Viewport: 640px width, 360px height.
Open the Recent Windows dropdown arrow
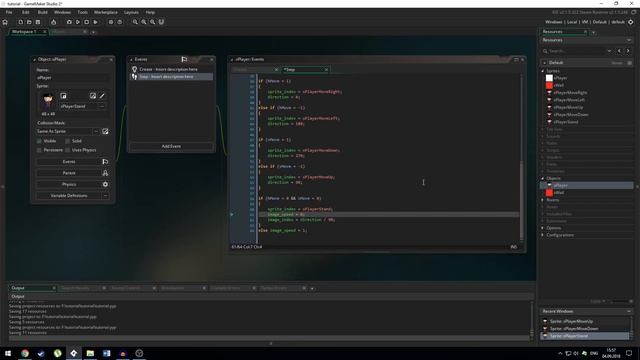coord(629,311)
